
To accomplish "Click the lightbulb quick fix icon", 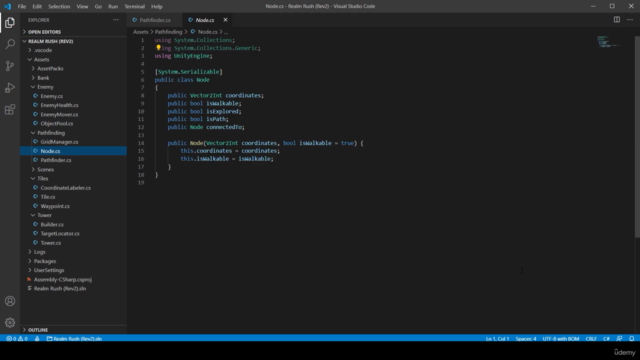I will 158,48.
